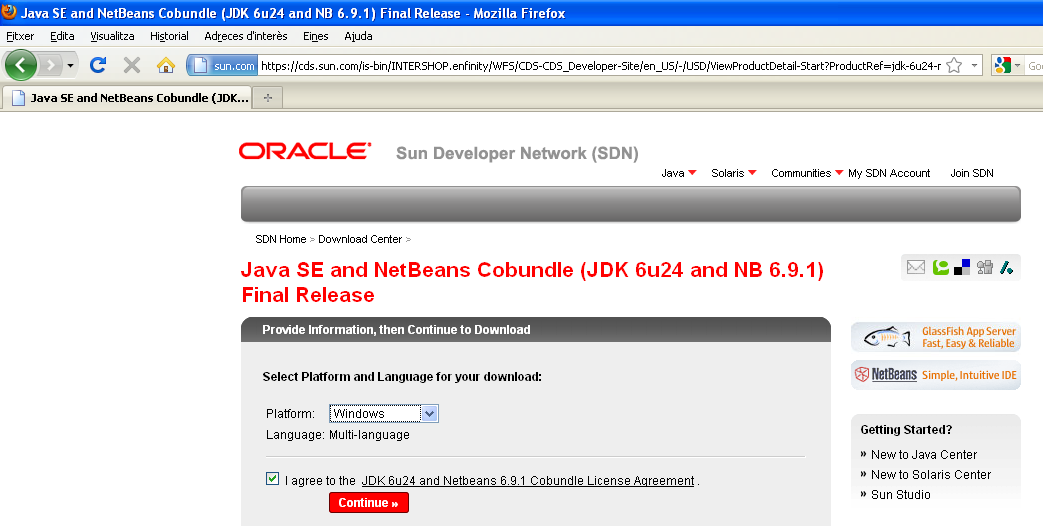
Task: Open the Eines menu
Action: pos(315,36)
